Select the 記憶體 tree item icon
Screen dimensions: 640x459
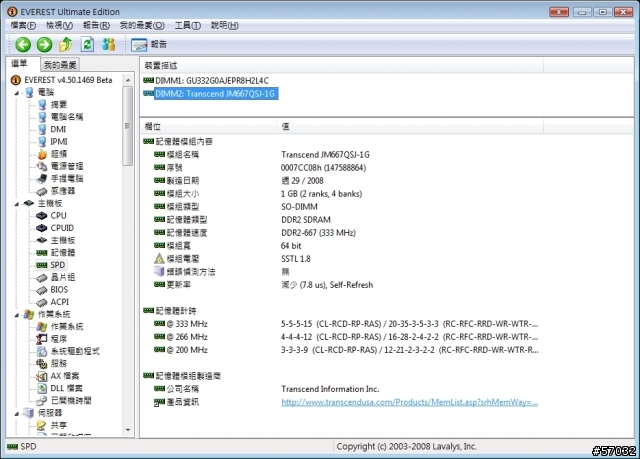point(42,253)
